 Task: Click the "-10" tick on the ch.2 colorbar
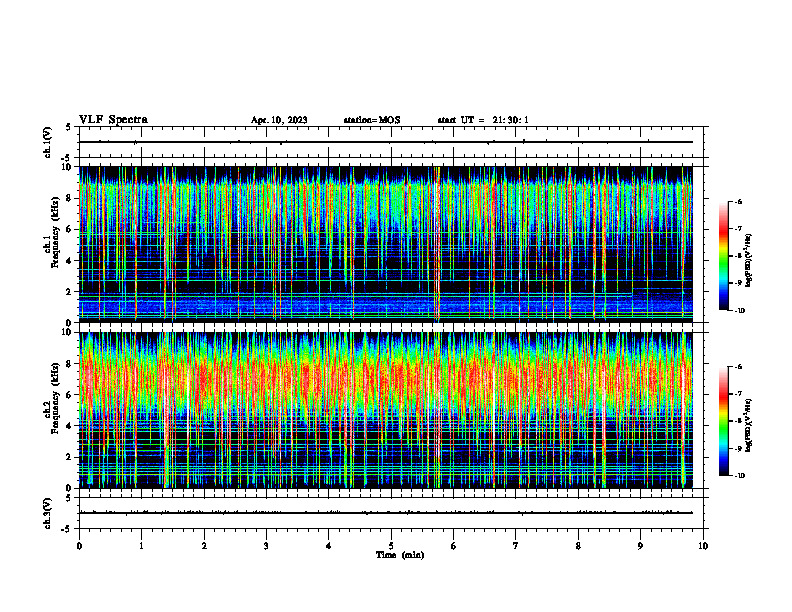(x=739, y=476)
